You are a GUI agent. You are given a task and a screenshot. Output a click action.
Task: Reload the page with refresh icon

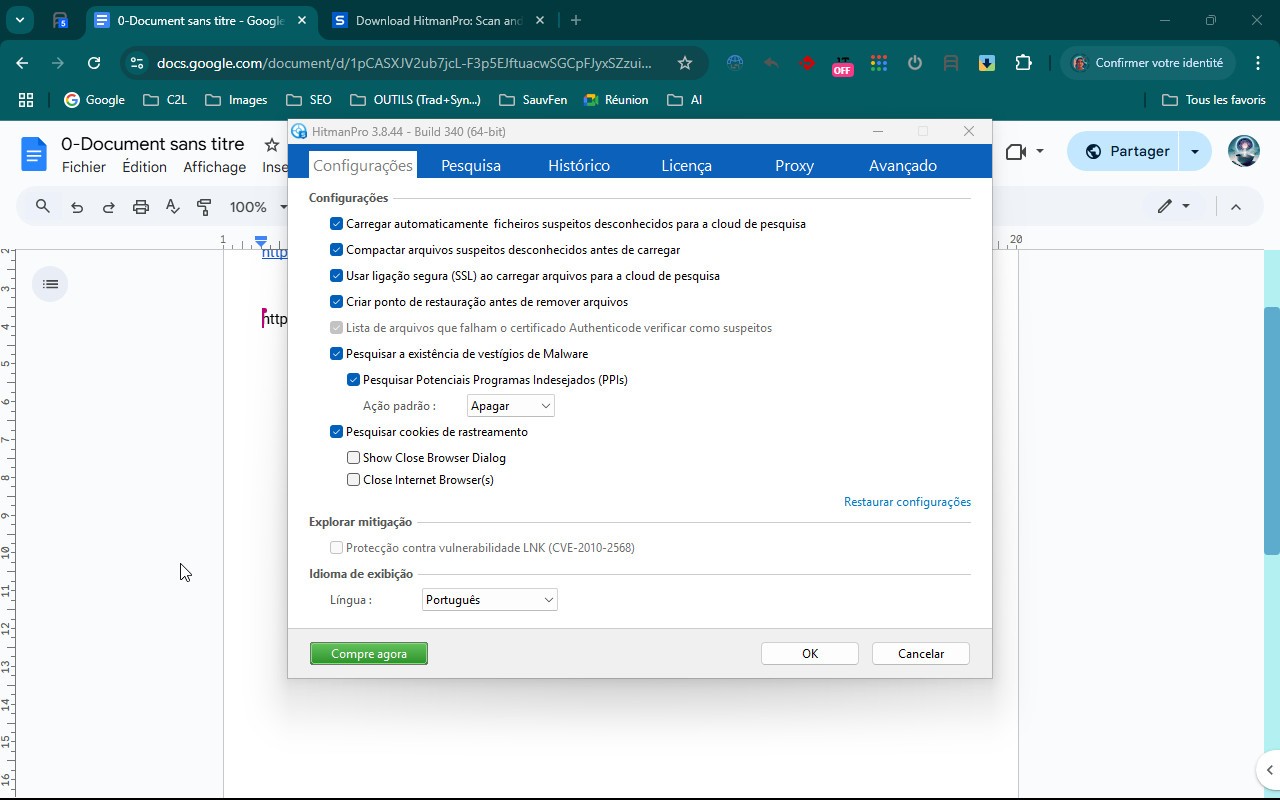[x=94, y=63]
